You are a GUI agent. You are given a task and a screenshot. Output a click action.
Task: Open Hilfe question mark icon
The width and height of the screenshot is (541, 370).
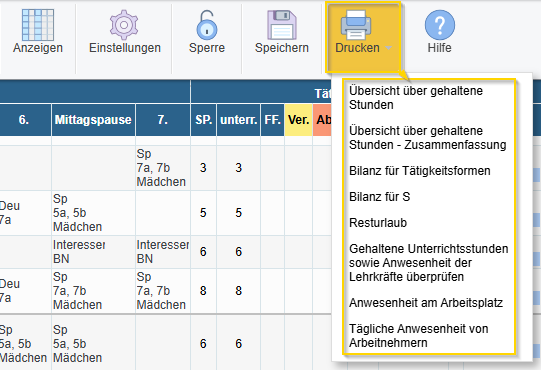point(440,25)
